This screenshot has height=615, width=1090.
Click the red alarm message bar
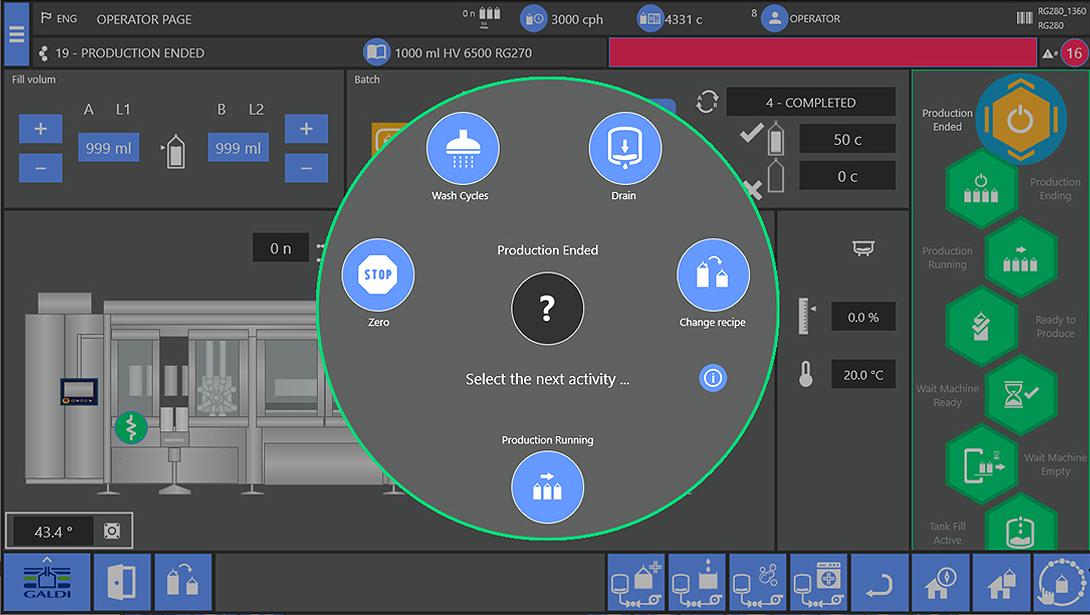pyautogui.click(x=822, y=53)
